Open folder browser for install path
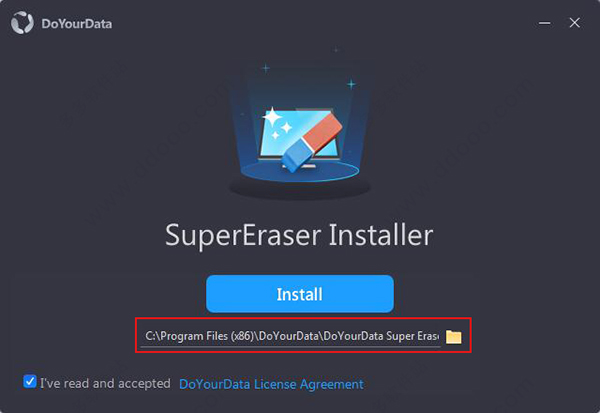 (x=453, y=336)
